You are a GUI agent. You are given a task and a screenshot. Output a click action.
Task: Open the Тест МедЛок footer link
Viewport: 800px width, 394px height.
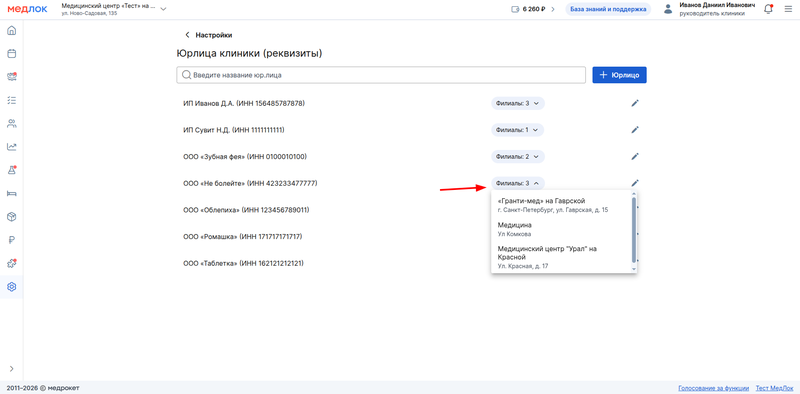[x=774, y=388]
